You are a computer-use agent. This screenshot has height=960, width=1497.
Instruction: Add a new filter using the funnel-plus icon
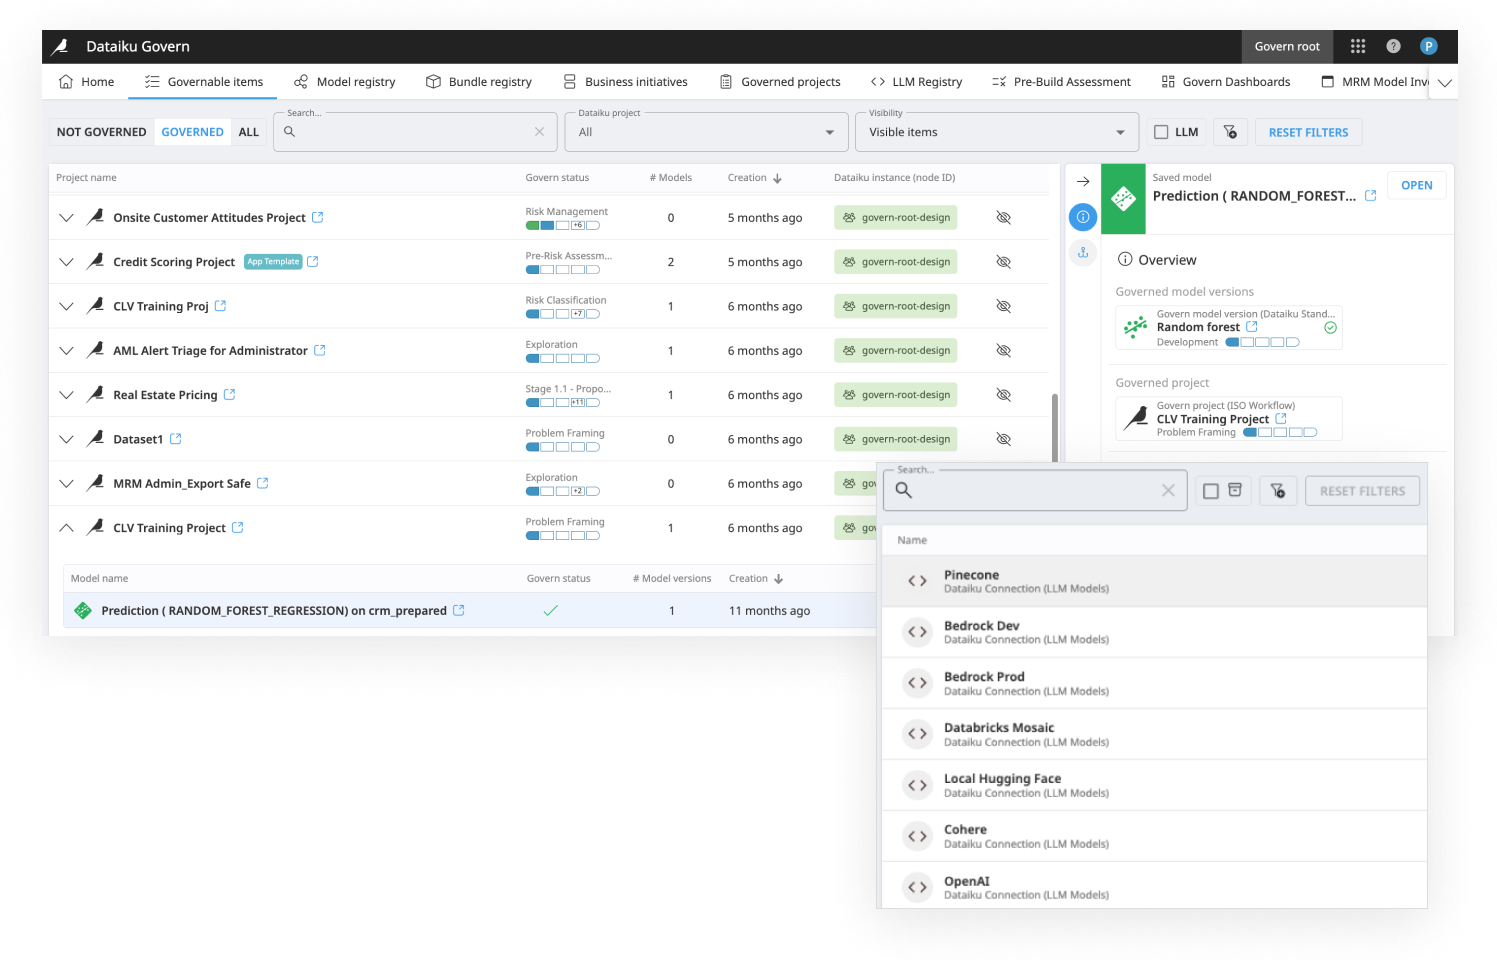[1278, 490]
